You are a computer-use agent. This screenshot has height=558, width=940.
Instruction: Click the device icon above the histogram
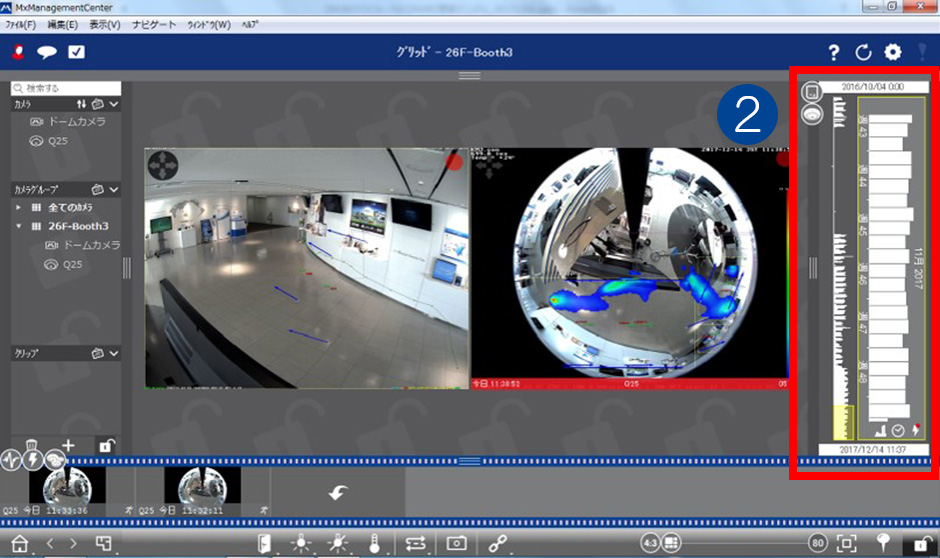click(x=812, y=92)
